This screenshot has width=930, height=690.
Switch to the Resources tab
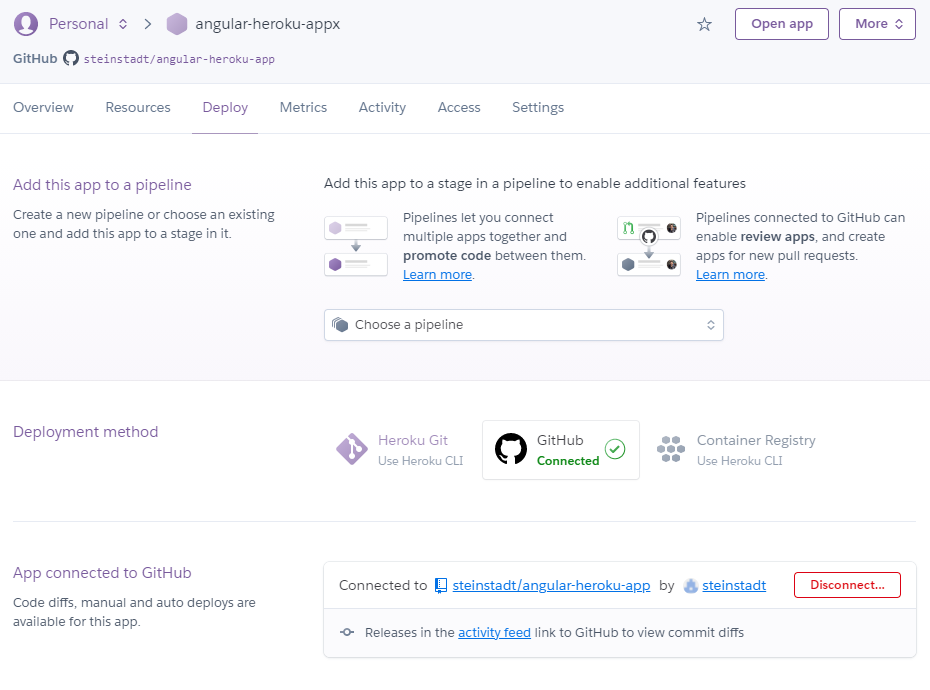coord(138,107)
